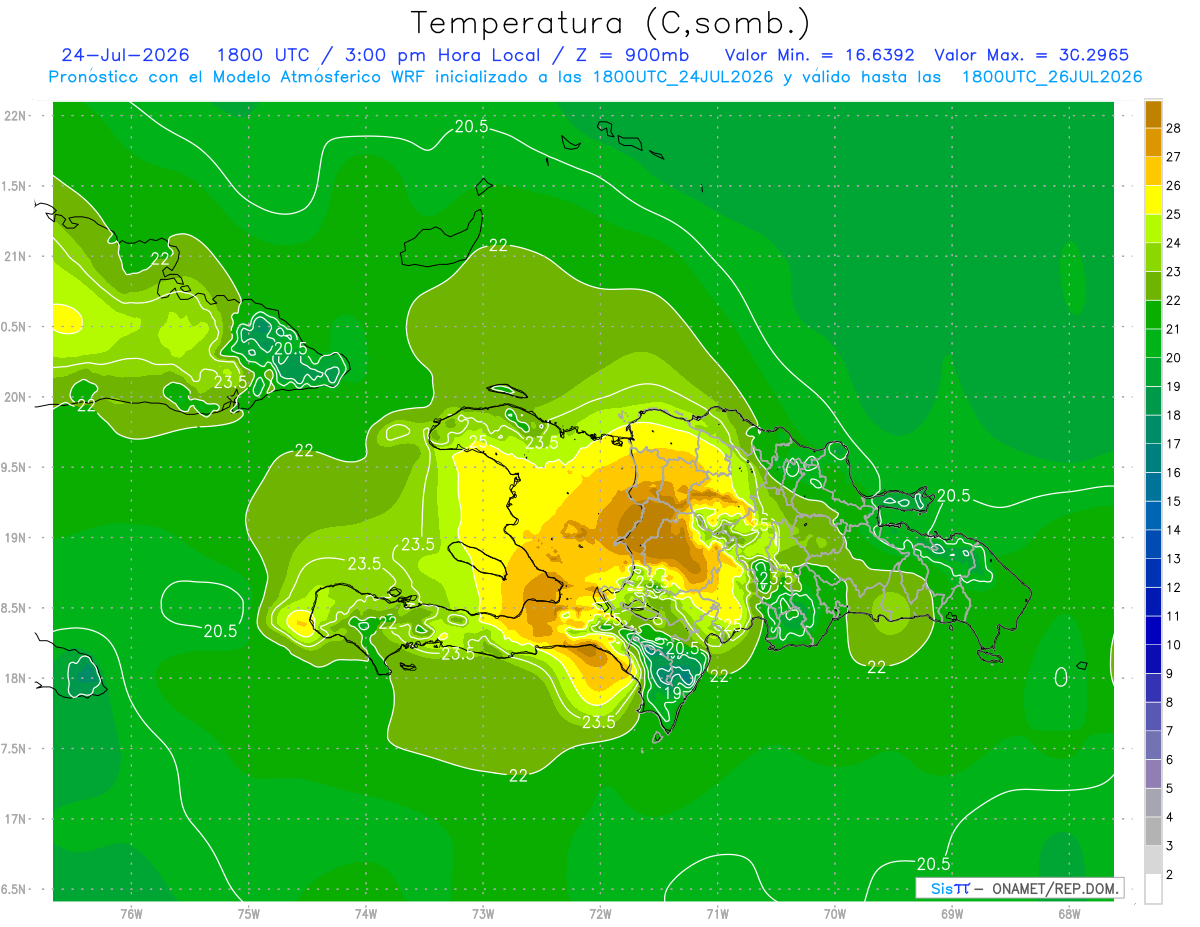This screenshot has height=927, width=1200.
Task: Click the legend swatch between 14 and 15
Action: click(x=1153, y=515)
